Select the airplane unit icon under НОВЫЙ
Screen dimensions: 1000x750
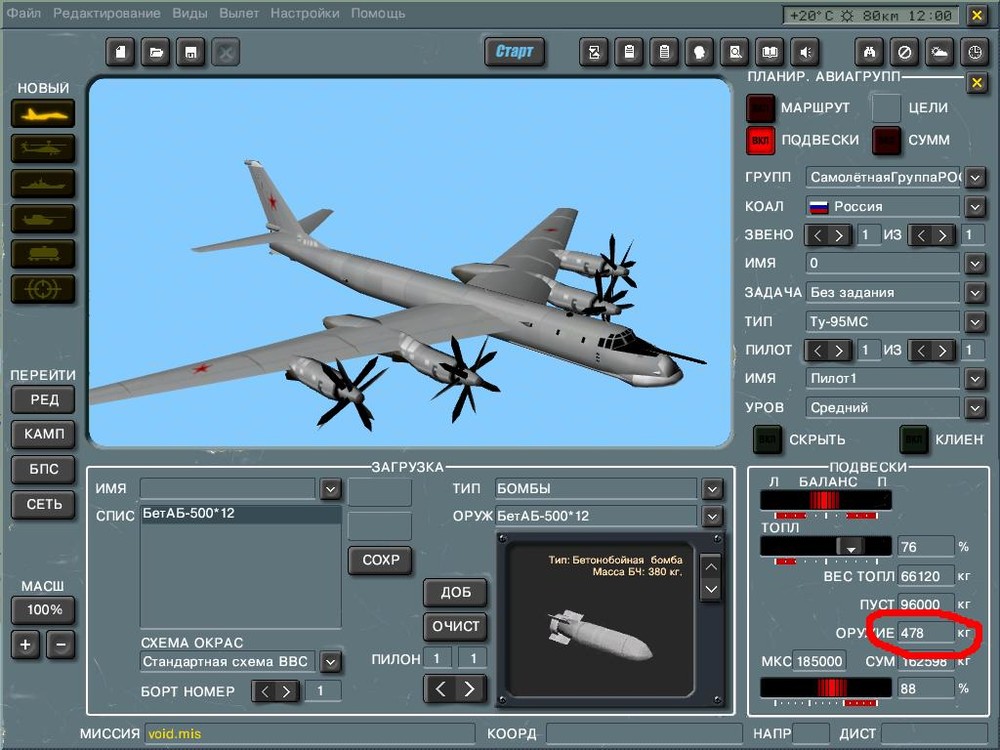point(42,113)
